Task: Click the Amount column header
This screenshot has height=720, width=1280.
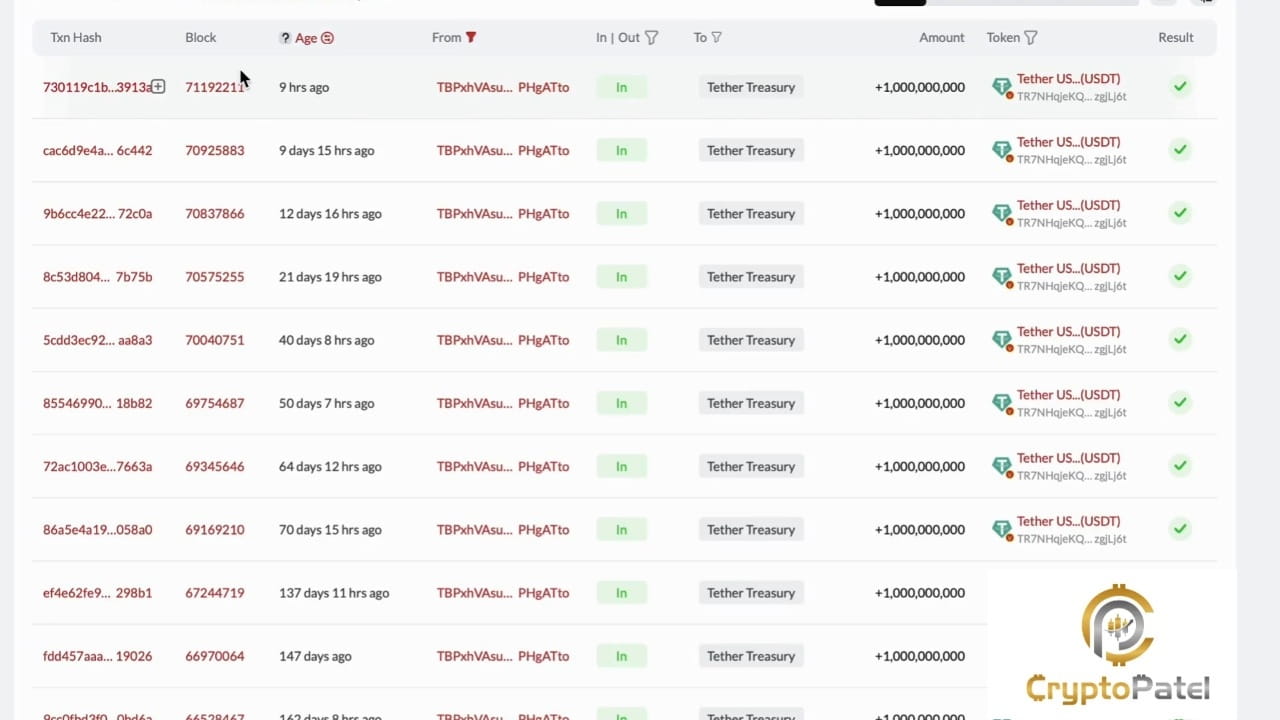Action: tap(941, 37)
